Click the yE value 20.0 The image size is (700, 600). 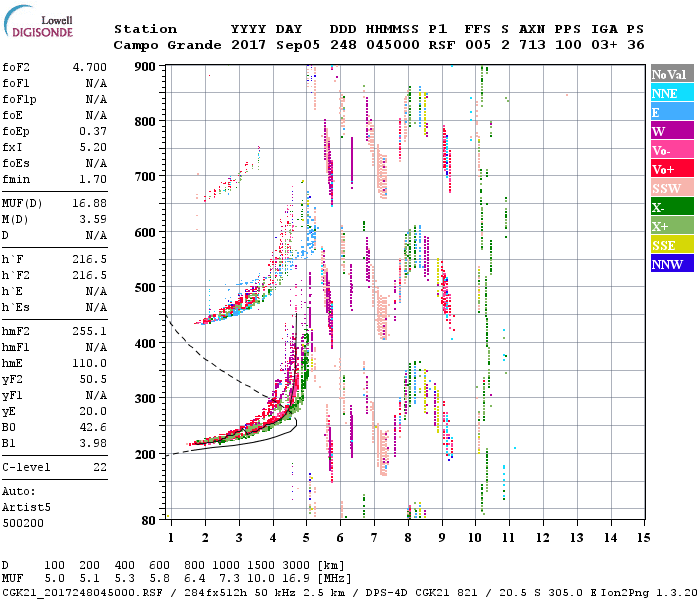tap(93, 412)
